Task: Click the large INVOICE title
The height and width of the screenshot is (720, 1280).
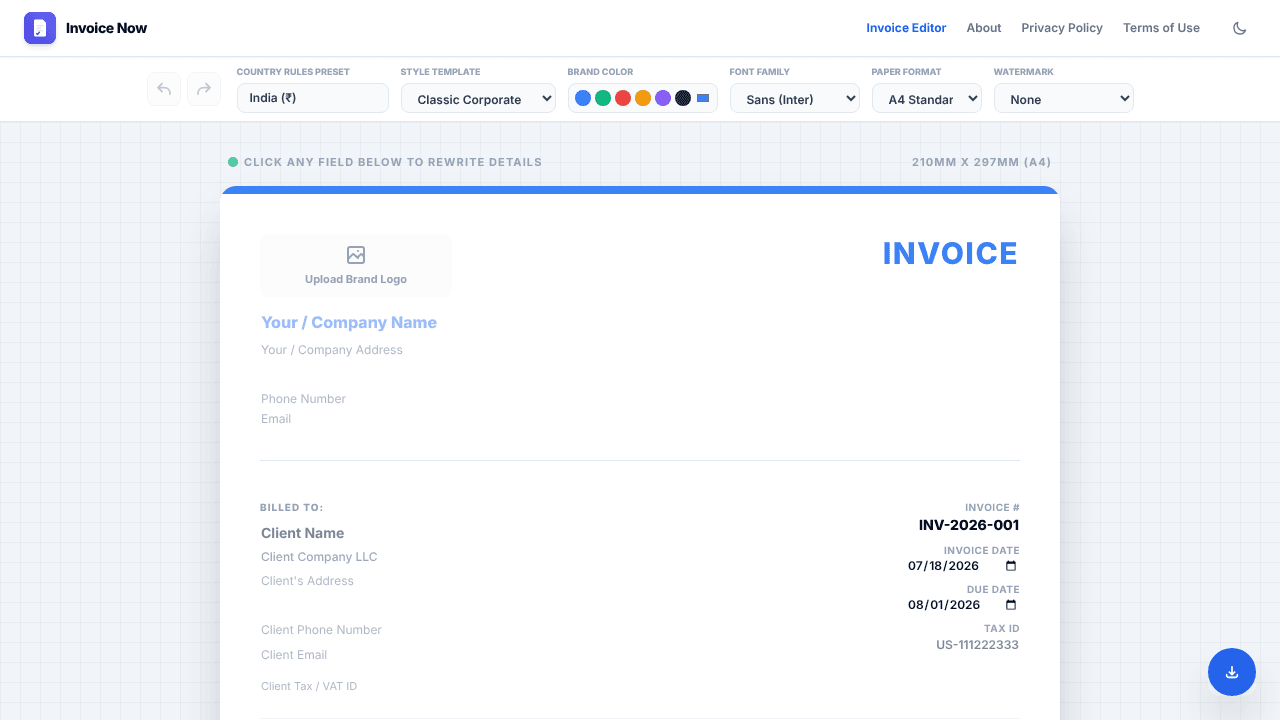Action: pos(950,254)
